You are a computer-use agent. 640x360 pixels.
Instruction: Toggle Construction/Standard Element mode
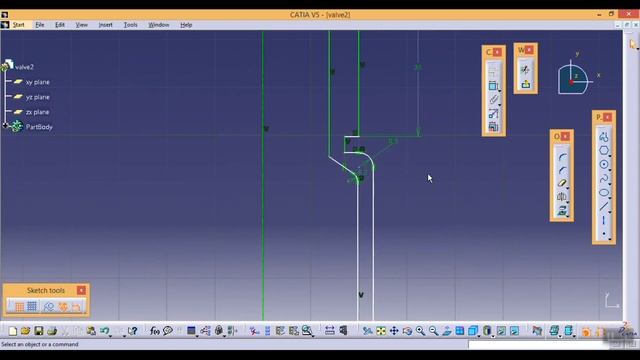click(49, 306)
